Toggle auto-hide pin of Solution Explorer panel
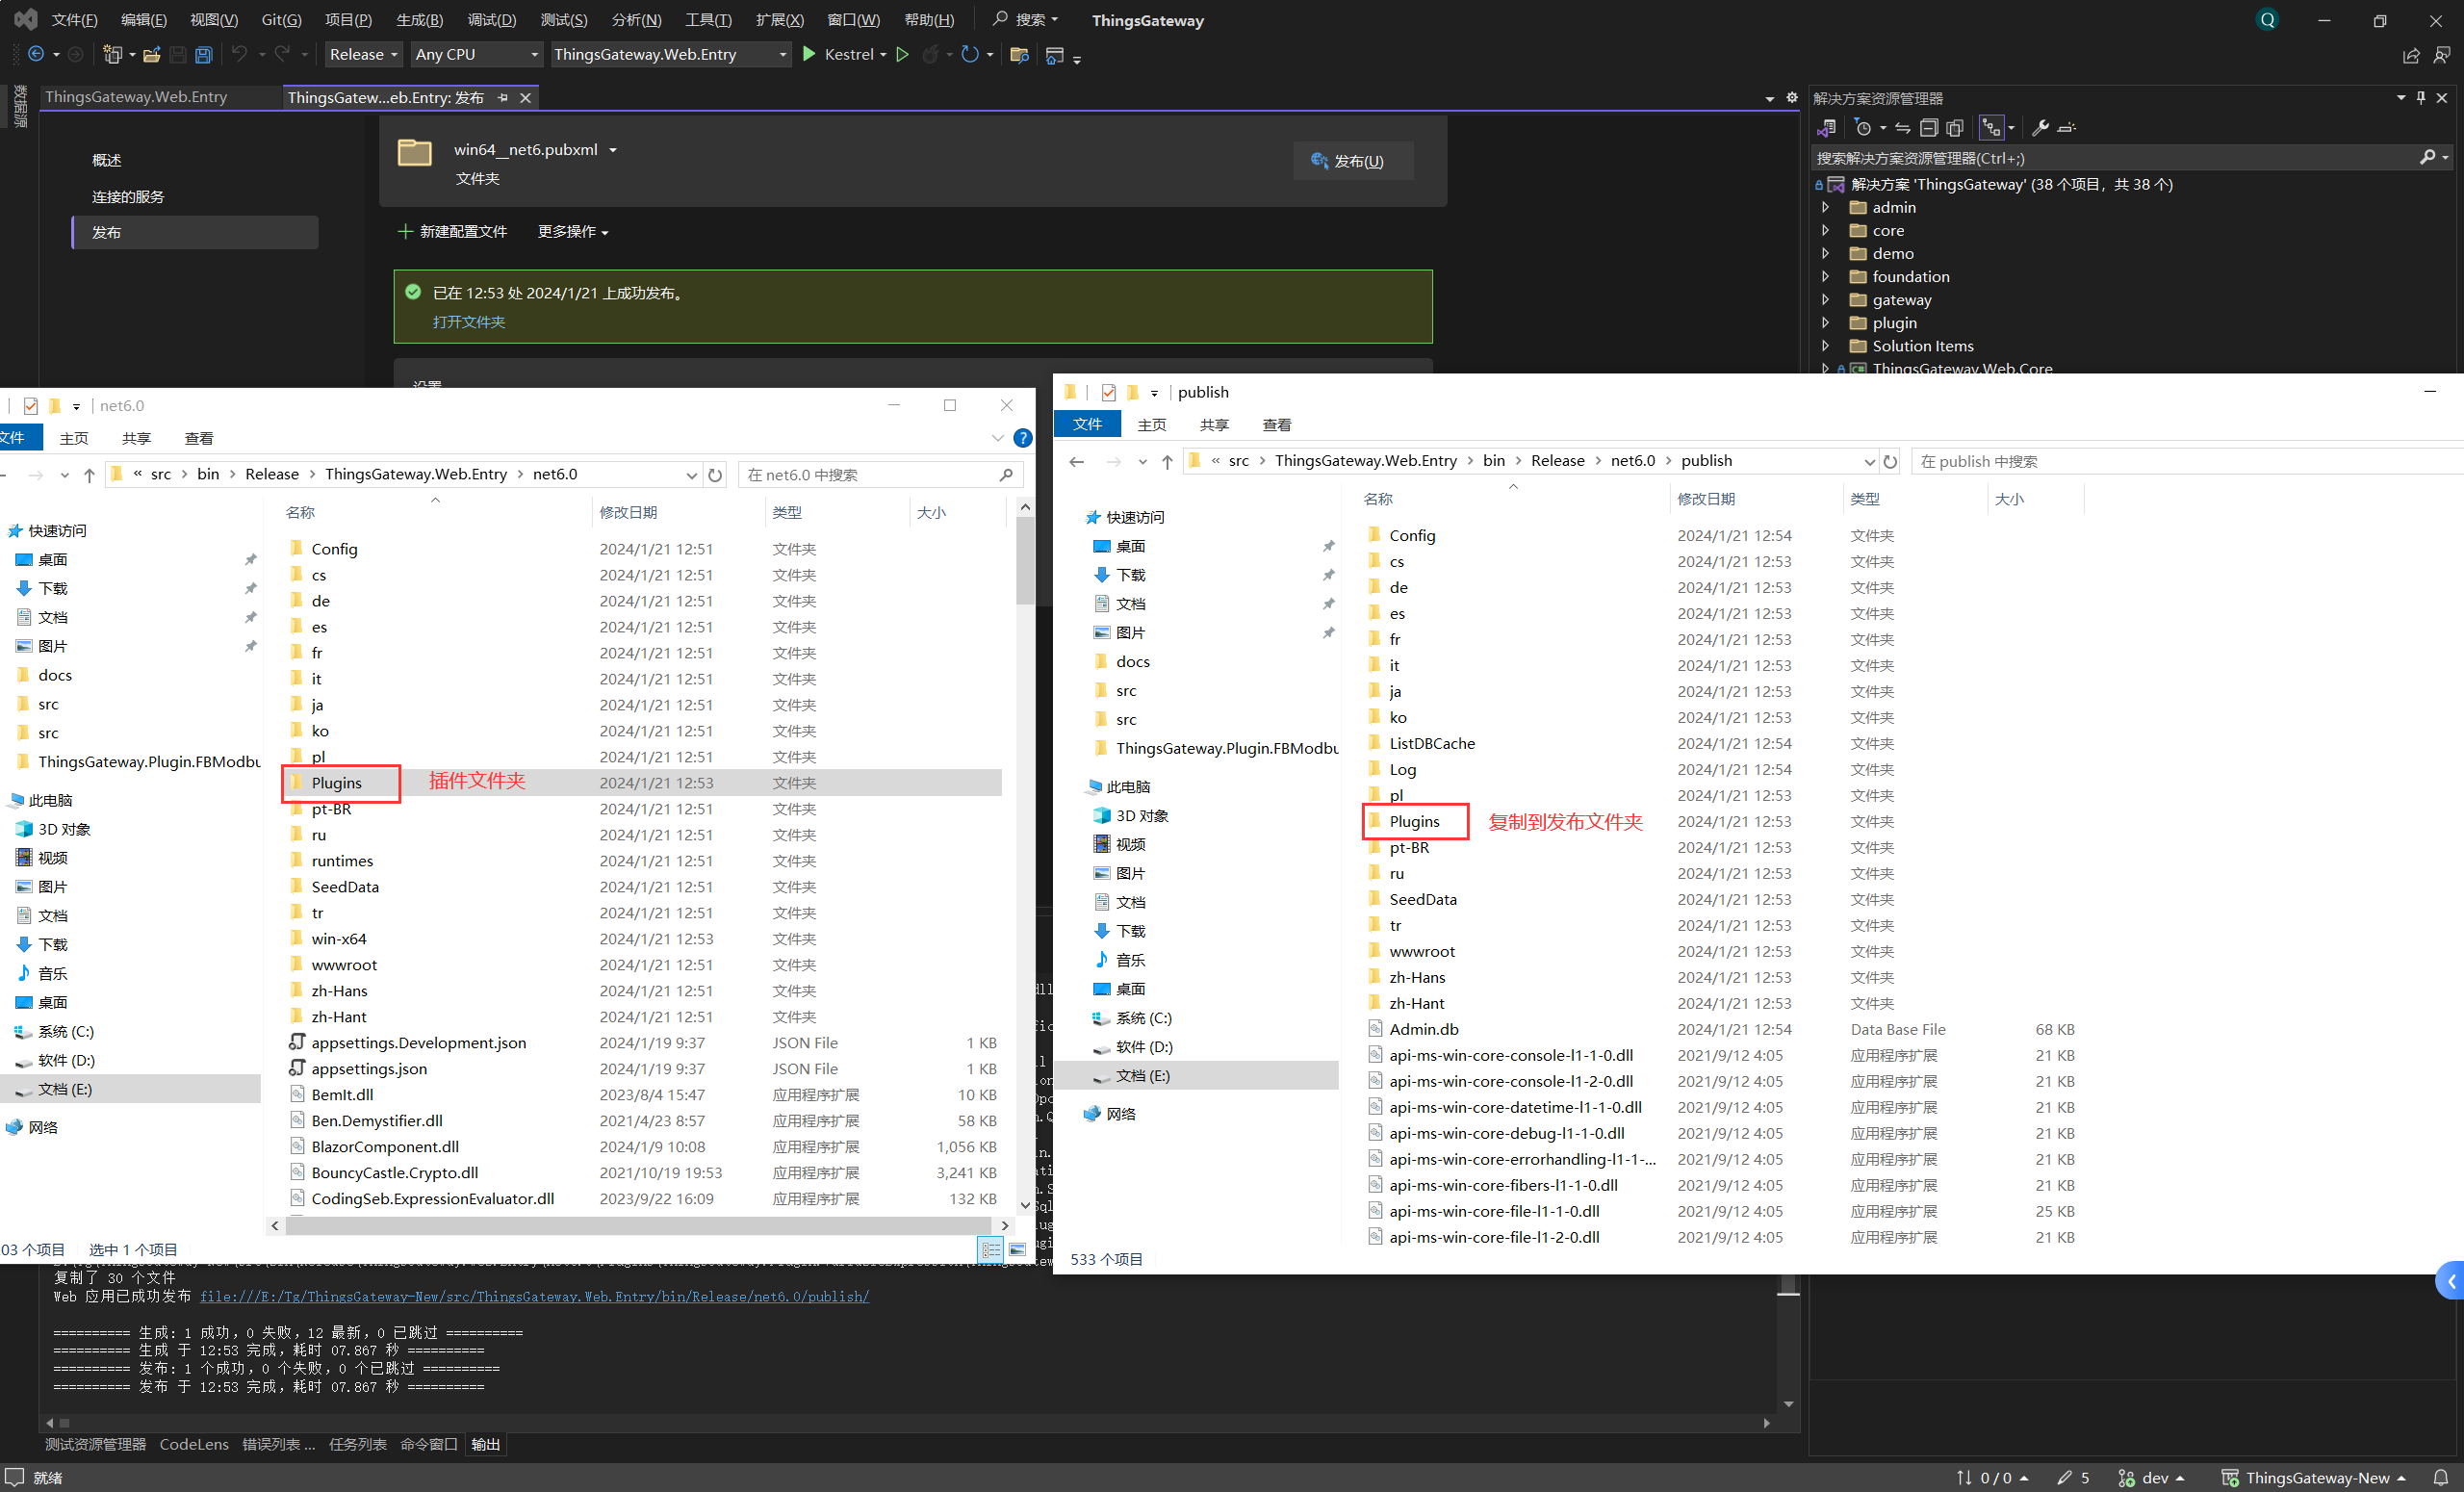 click(x=2420, y=98)
